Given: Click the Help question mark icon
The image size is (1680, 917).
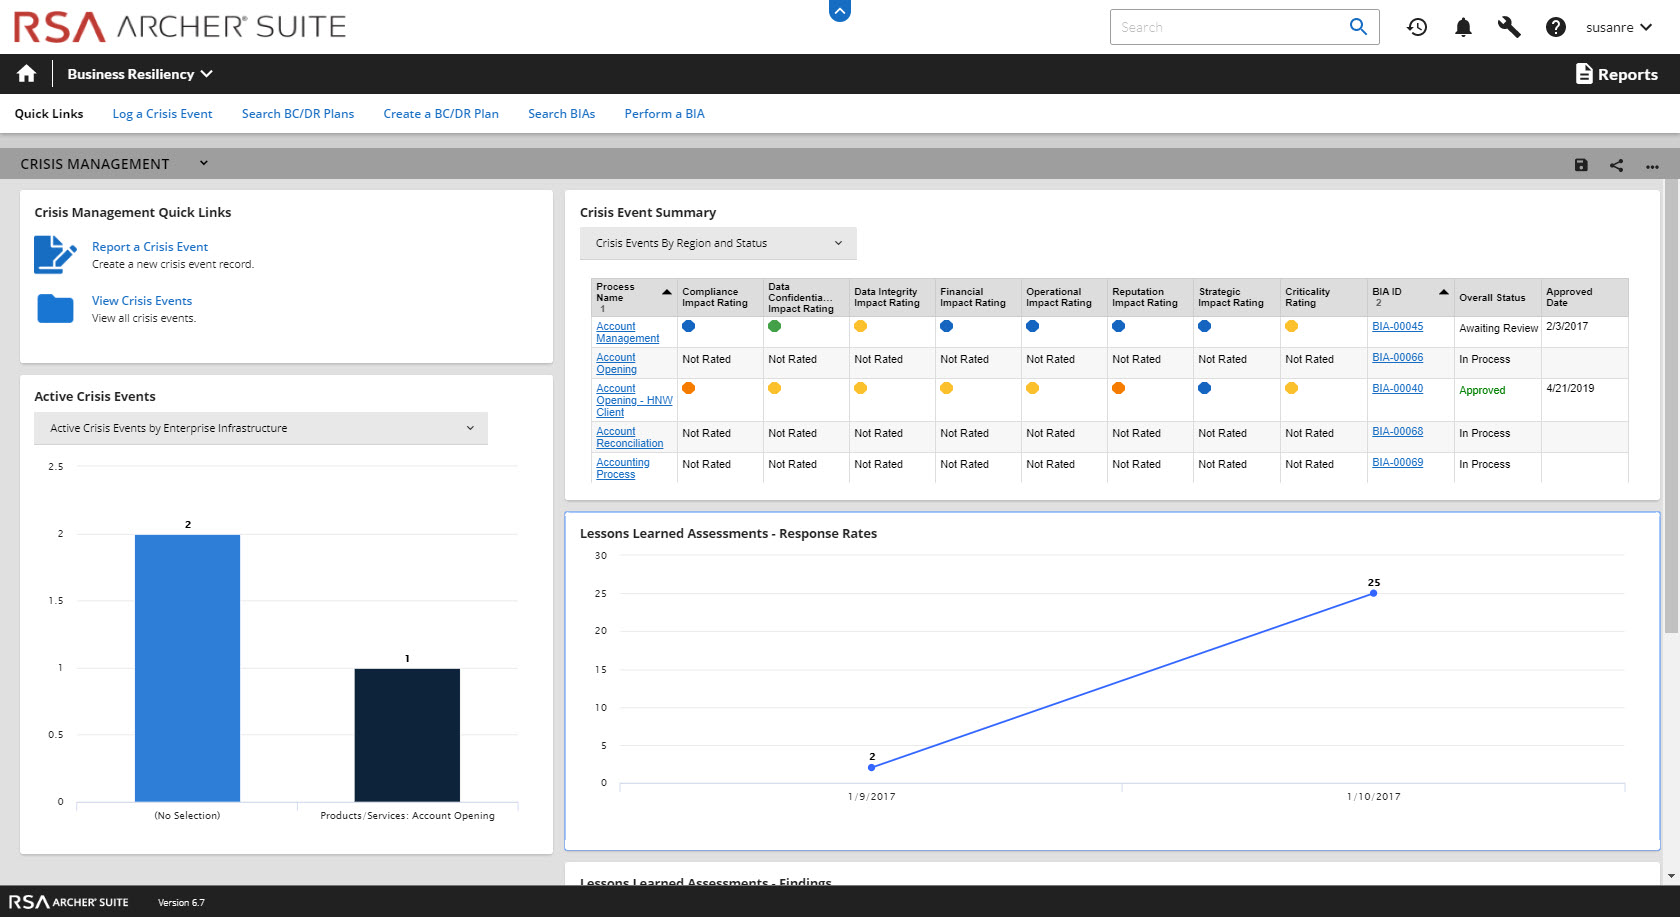Looking at the screenshot, I should point(1555,27).
